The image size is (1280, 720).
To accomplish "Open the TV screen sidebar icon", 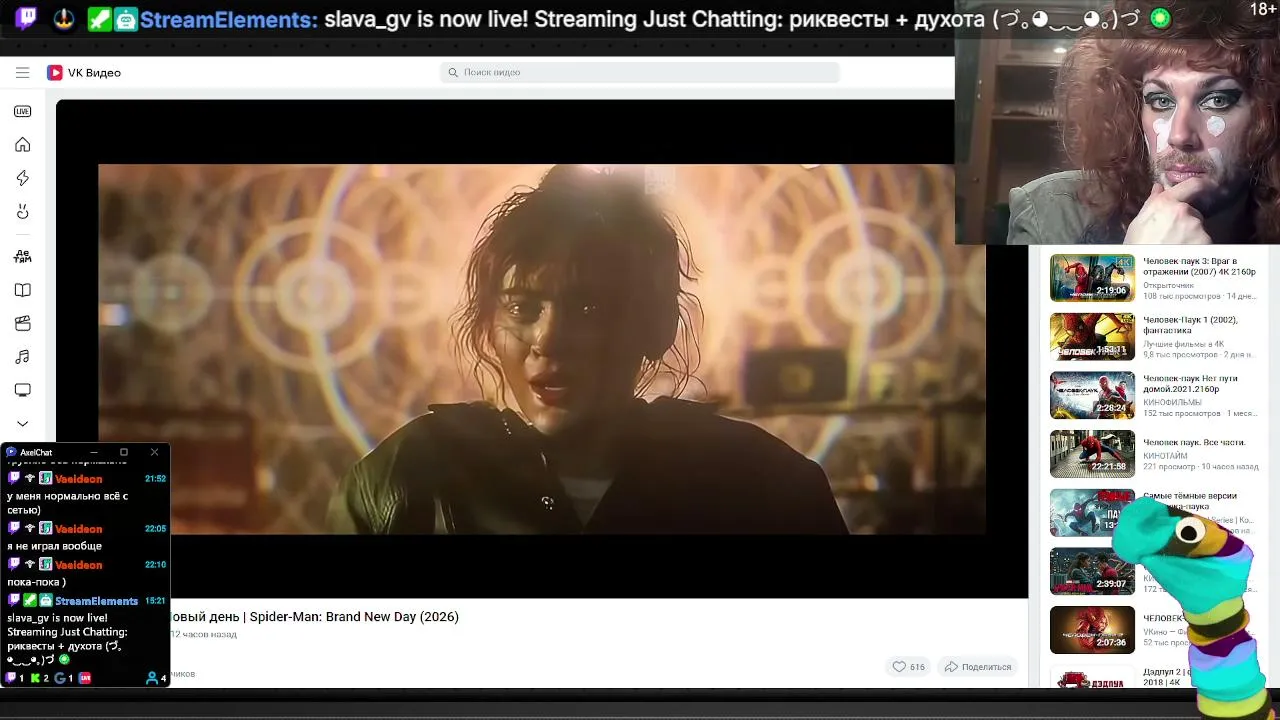I will 22,390.
